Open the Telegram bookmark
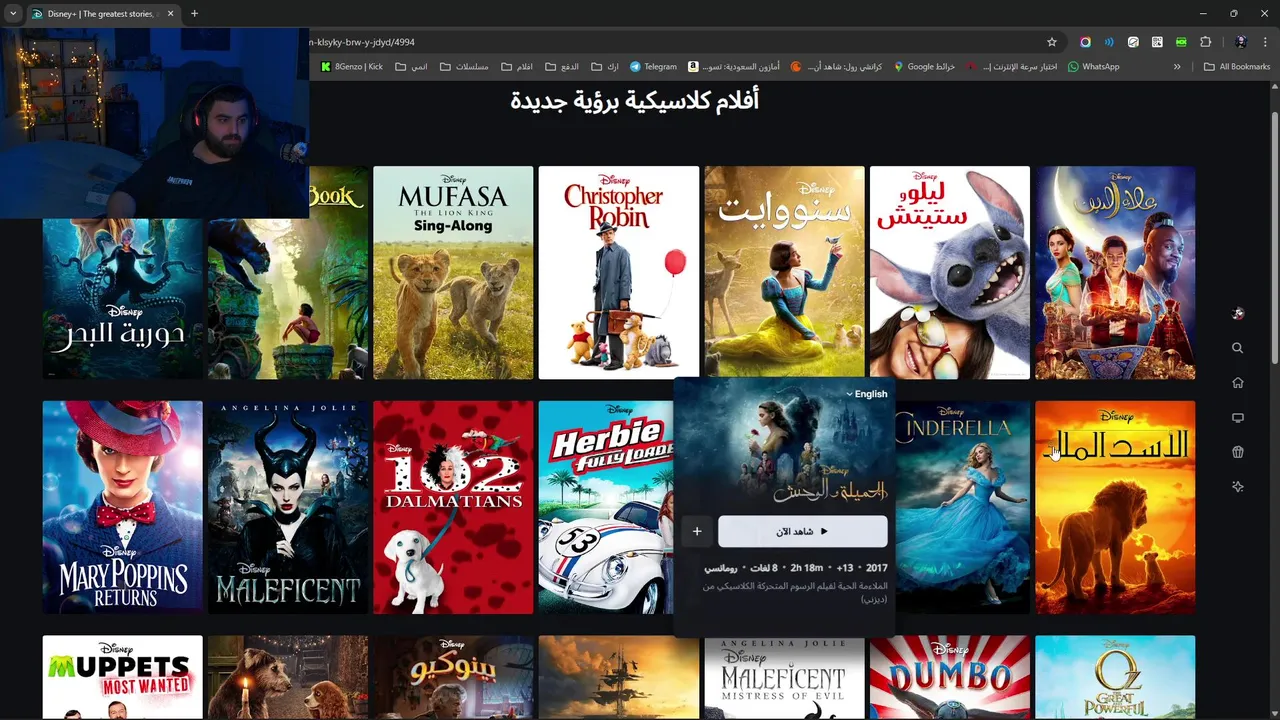 tap(653, 67)
